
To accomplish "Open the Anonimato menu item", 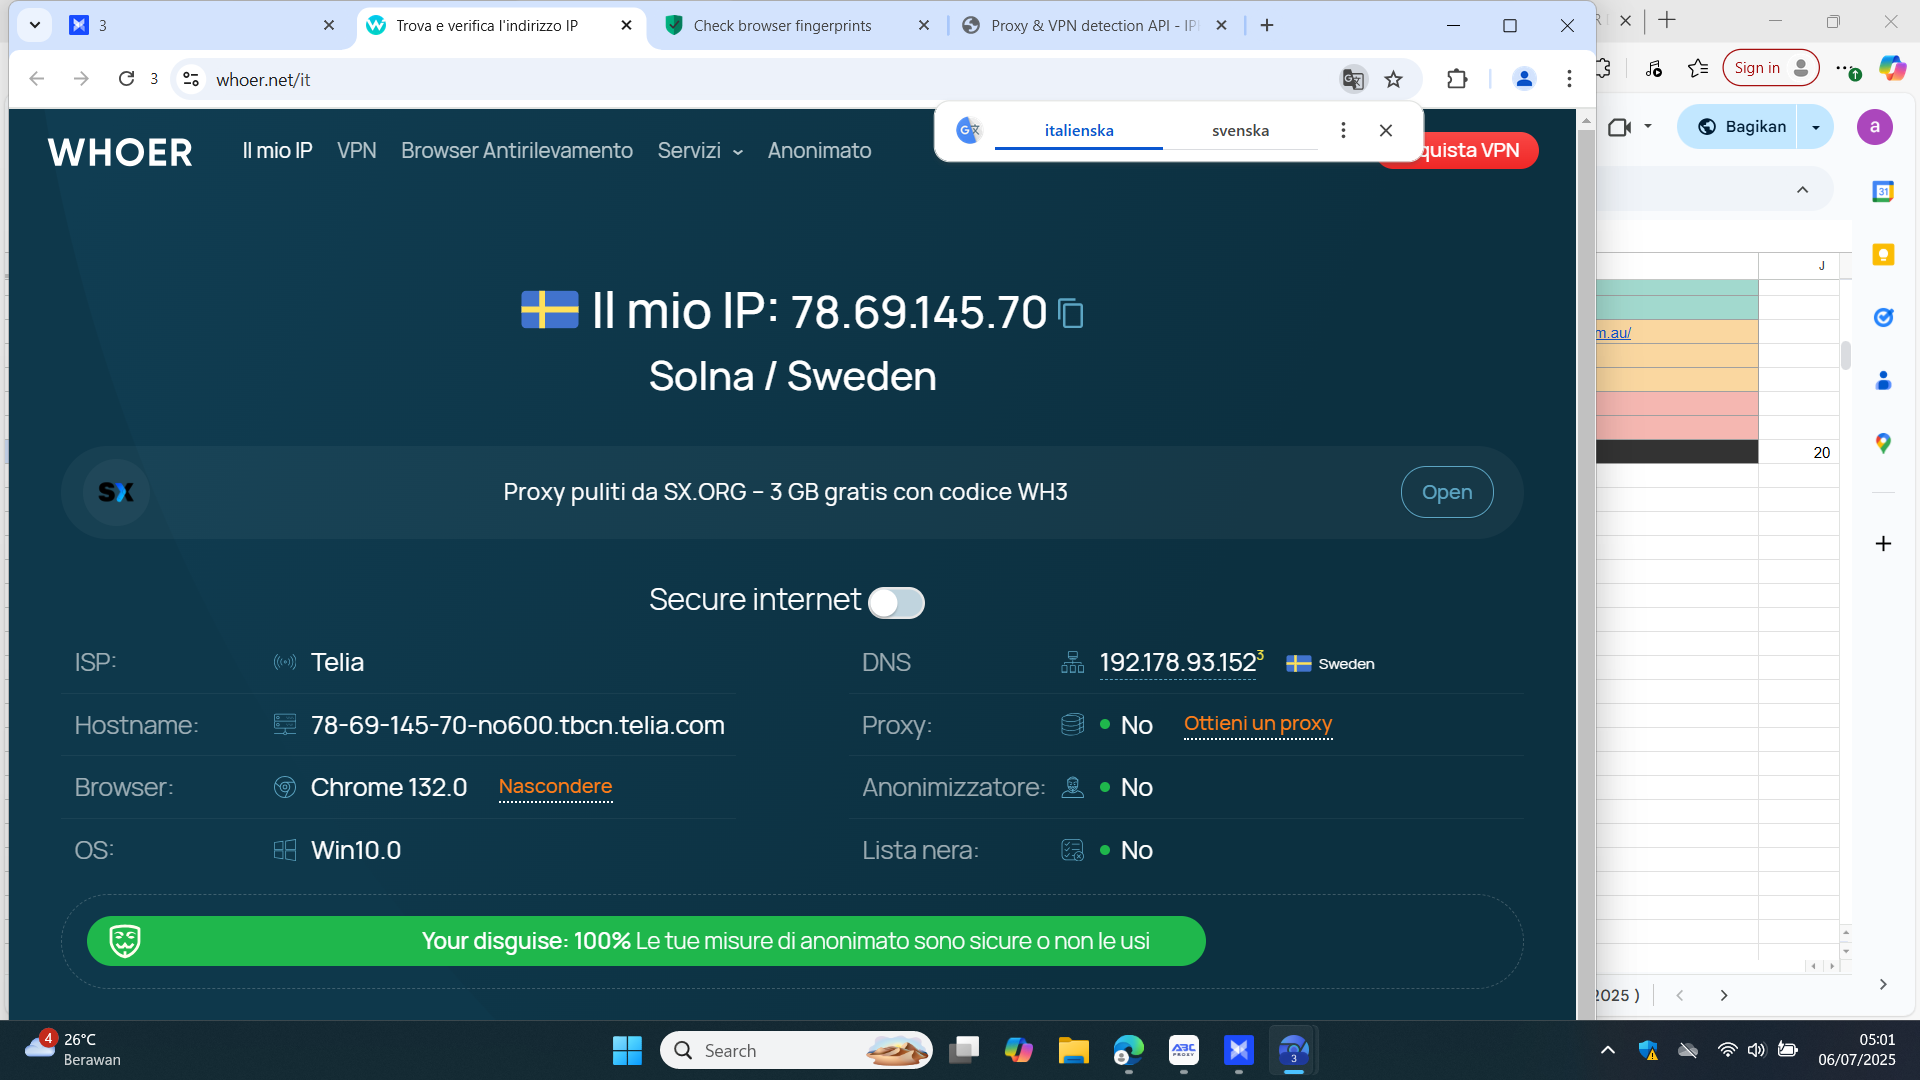I will (x=819, y=151).
